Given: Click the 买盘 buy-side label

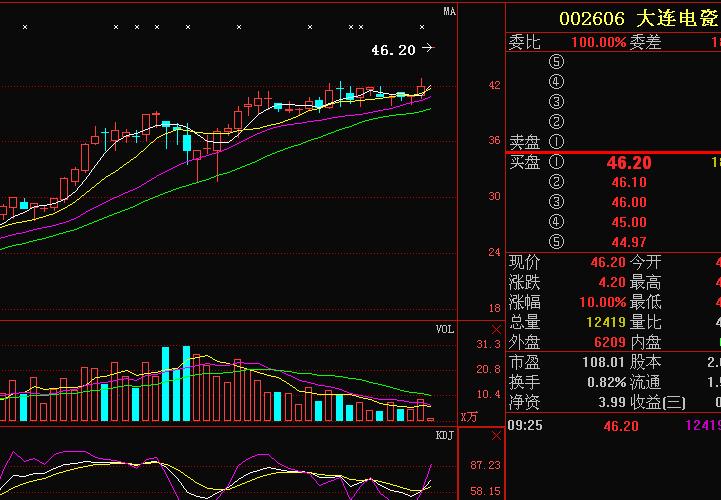Looking at the screenshot, I should pyautogui.click(x=524, y=162).
